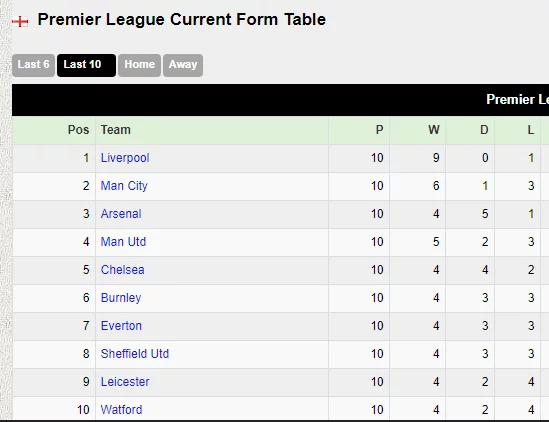Click the D draws column header
This screenshot has width=549, height=422.
[x=484, y=130]
